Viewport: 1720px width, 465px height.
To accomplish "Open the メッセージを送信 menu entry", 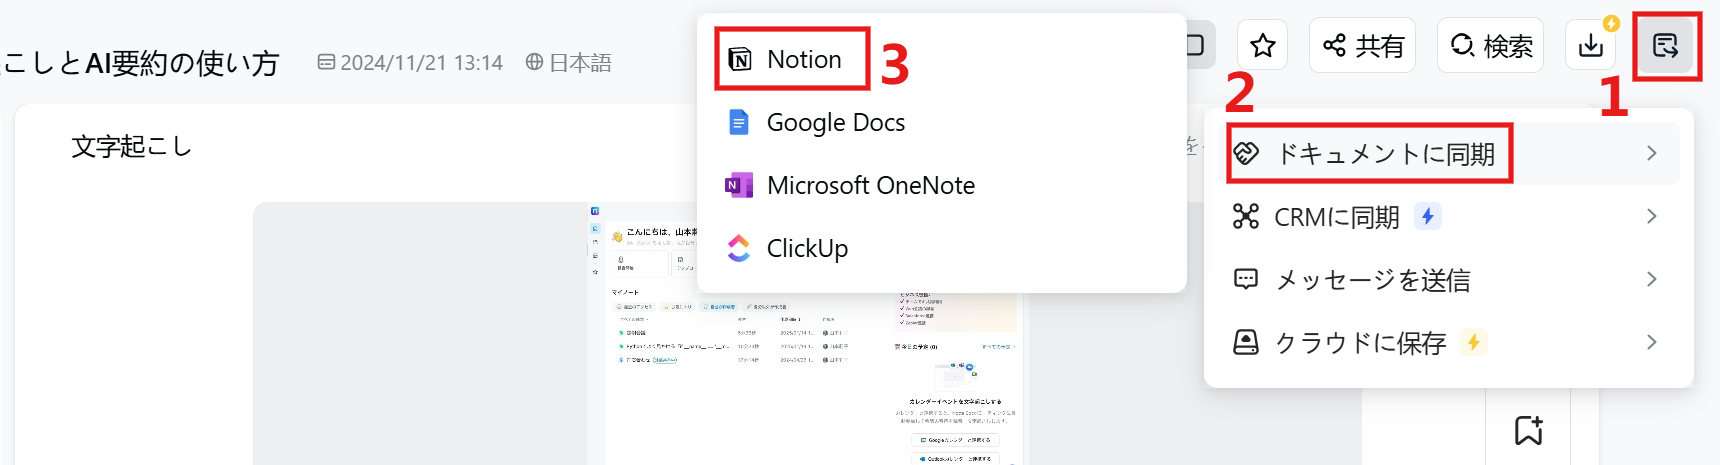I will (x=1448, y=280).
